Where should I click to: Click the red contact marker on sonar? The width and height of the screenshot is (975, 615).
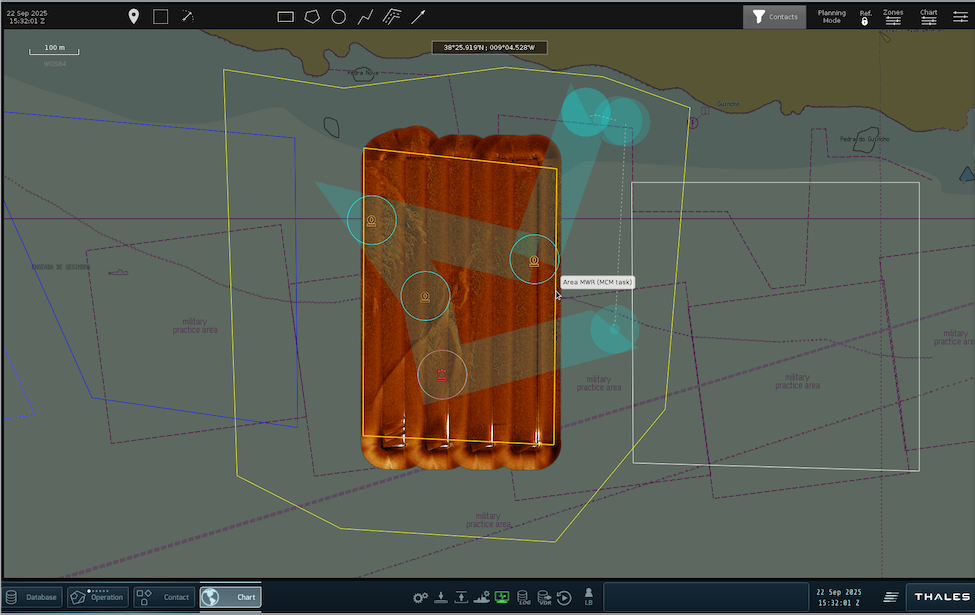click(441, 373)
